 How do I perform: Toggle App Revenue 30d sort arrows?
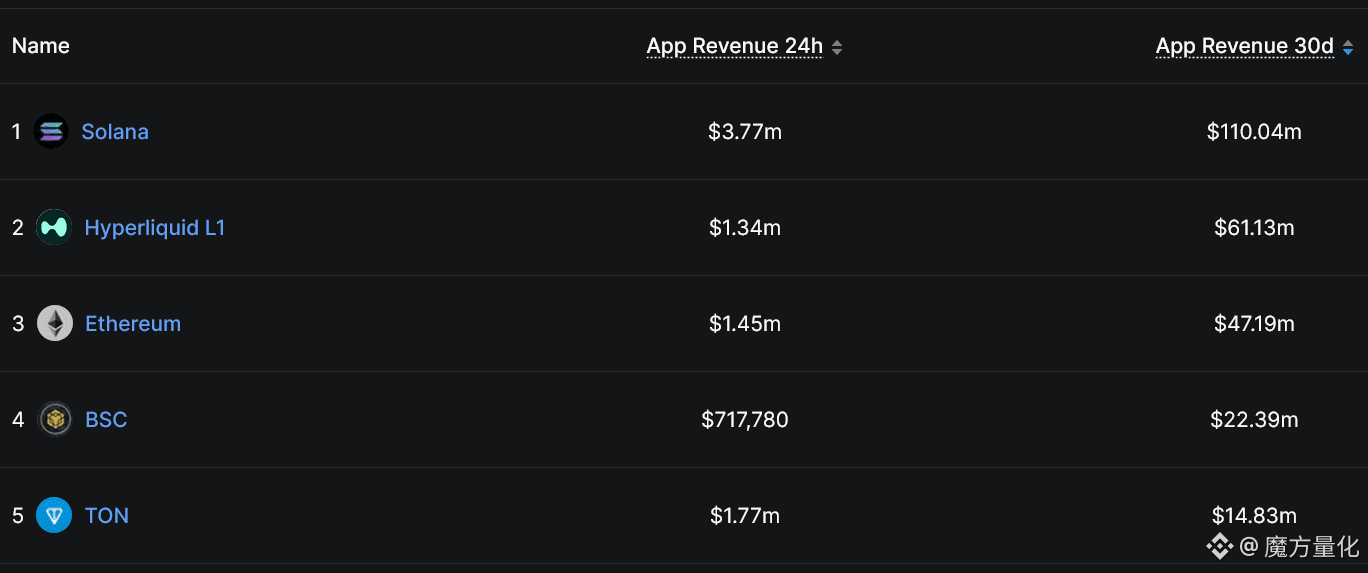[x=1348, y=47]
